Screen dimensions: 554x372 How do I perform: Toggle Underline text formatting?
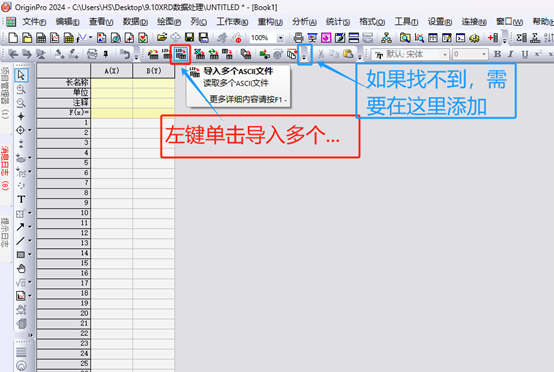pyautogui.click(x=525, y=54)
